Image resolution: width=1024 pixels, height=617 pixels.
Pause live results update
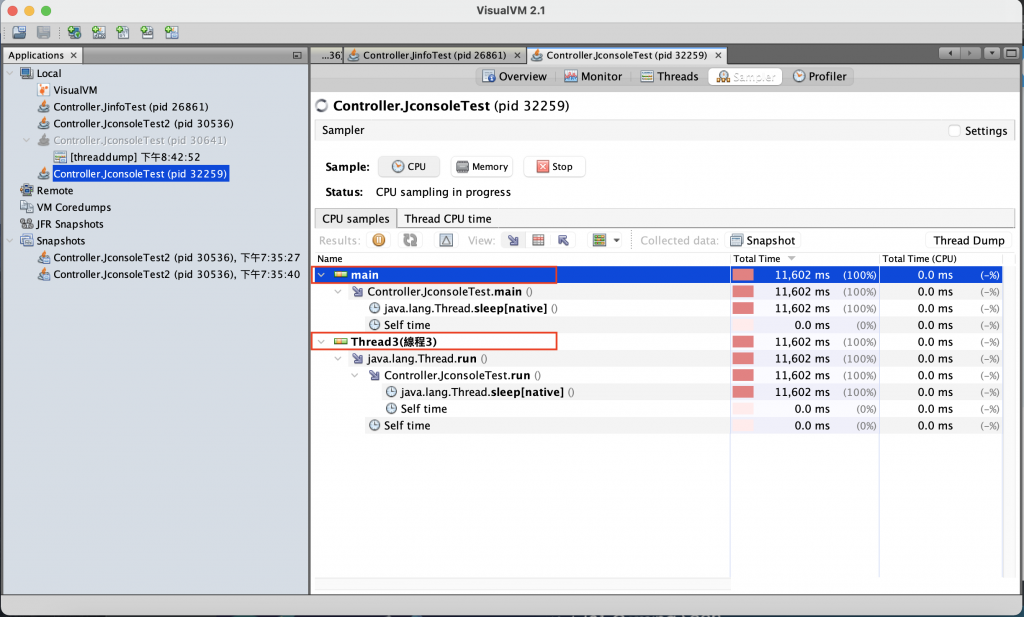pyautogui.click(x=379, y=240)
